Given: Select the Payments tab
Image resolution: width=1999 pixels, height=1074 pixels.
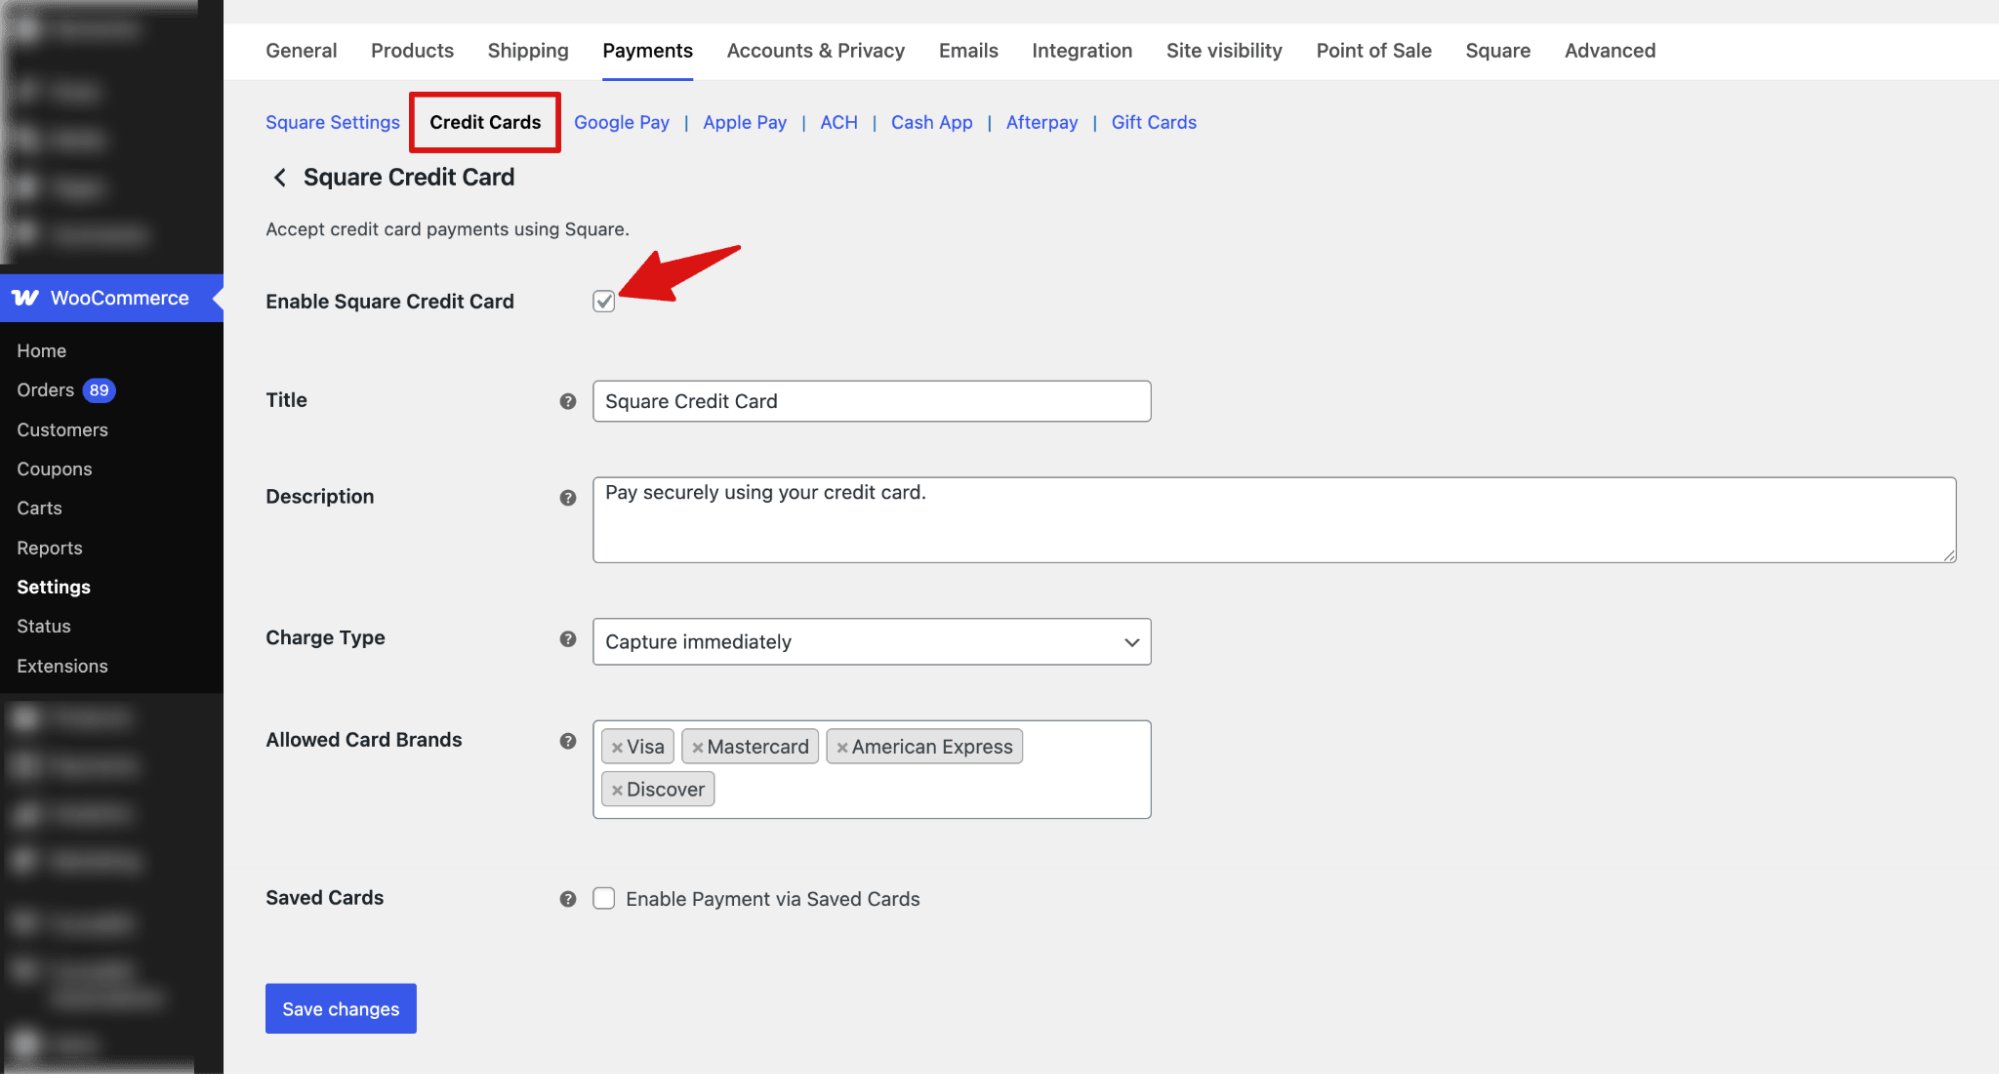Looking at the screenshot, I should coord(647,50).
